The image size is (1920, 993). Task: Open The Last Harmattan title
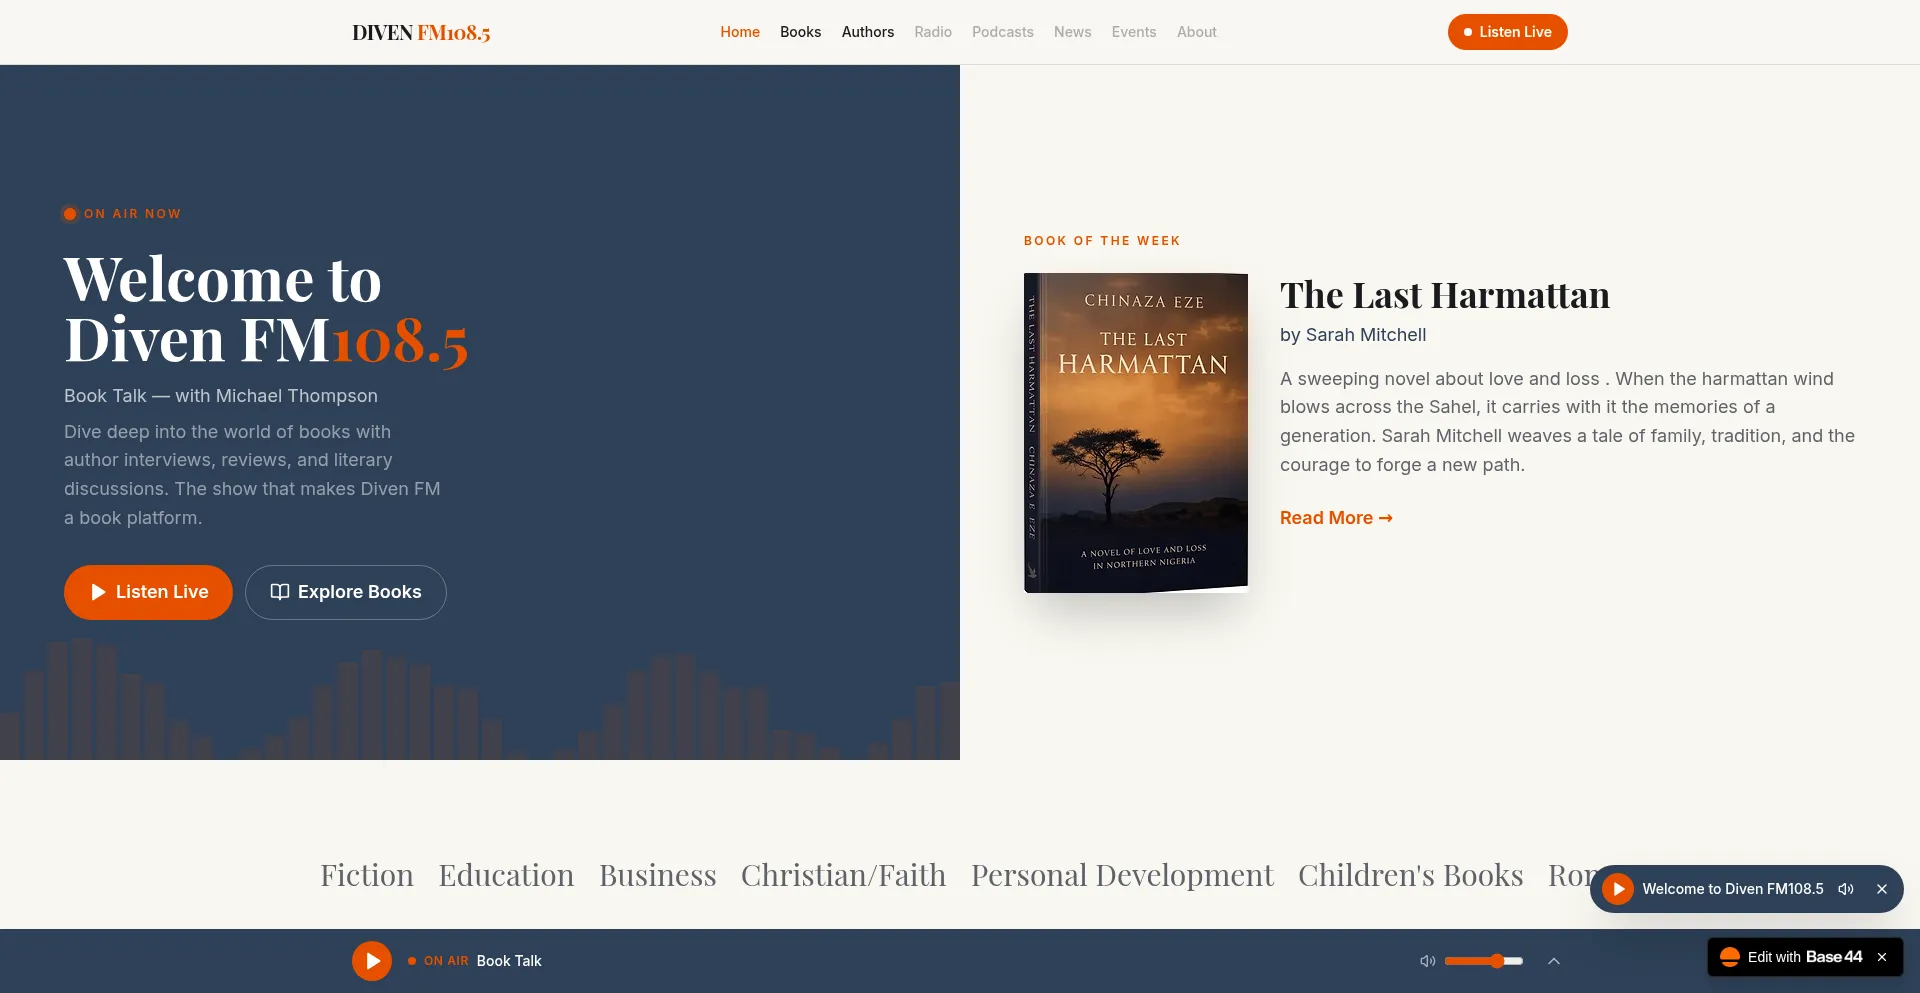1445,295
